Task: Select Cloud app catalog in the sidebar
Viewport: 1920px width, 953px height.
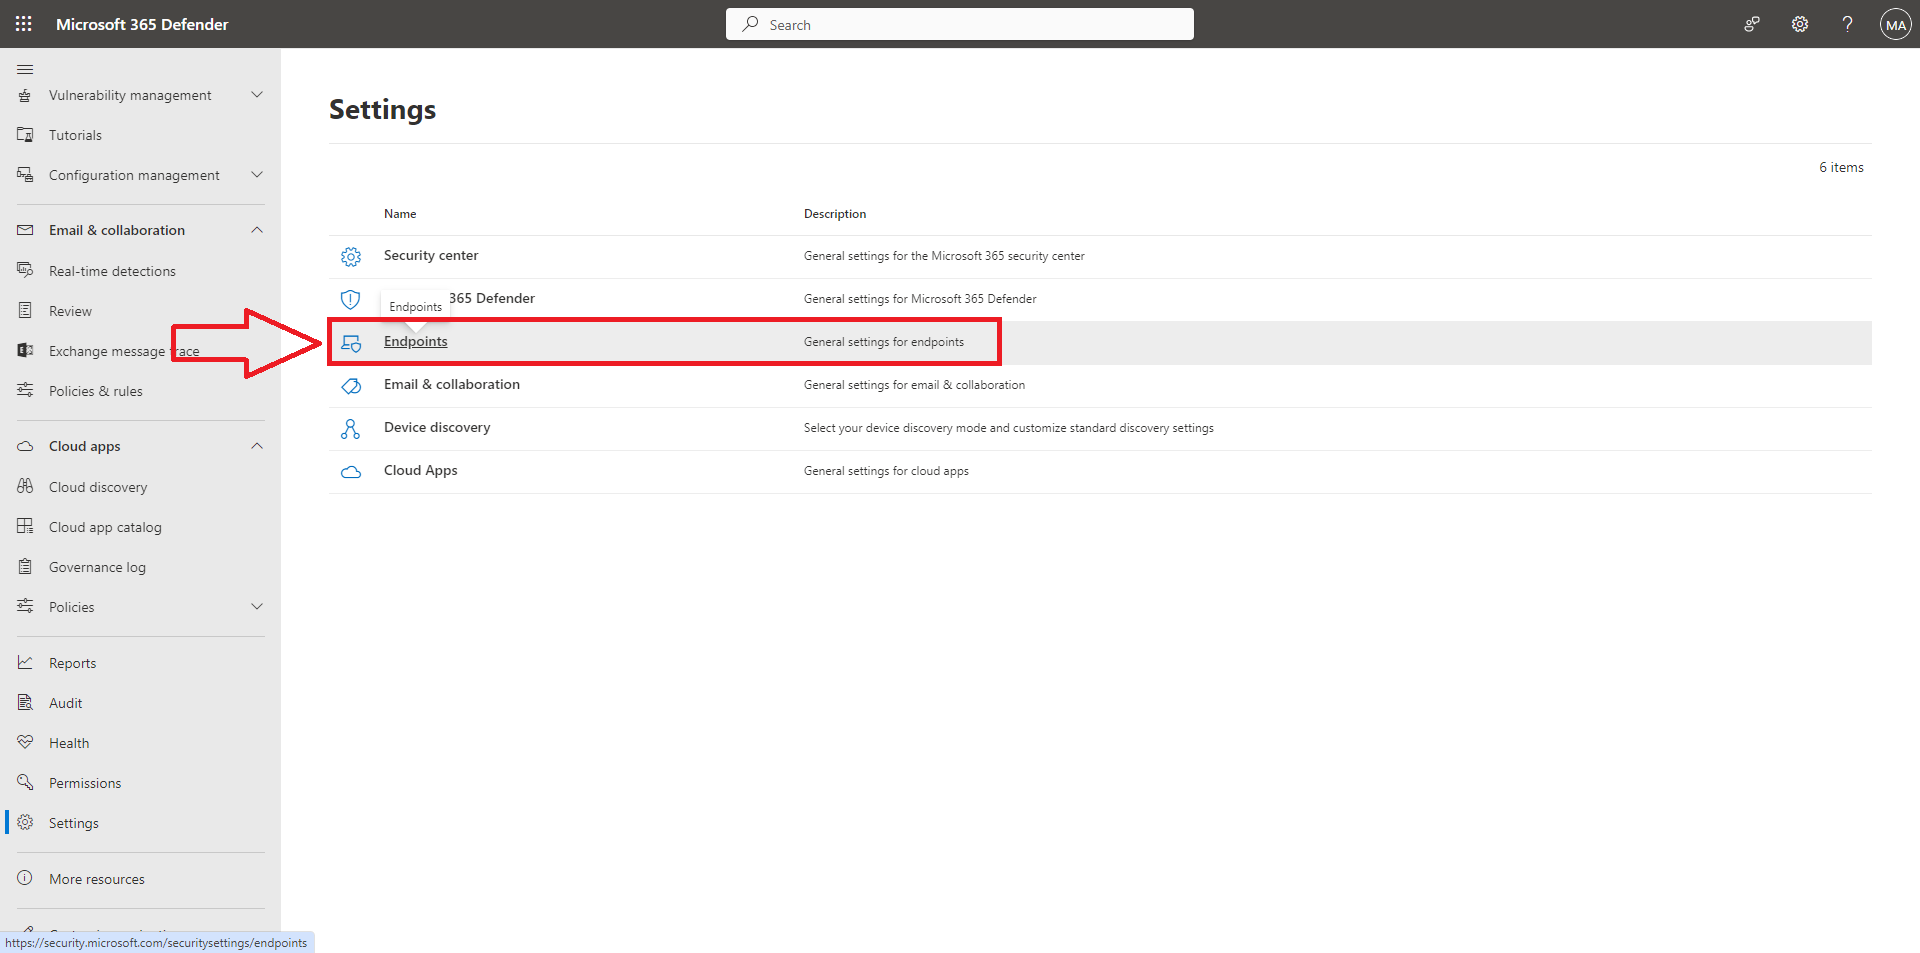Action: coord(105,527)
